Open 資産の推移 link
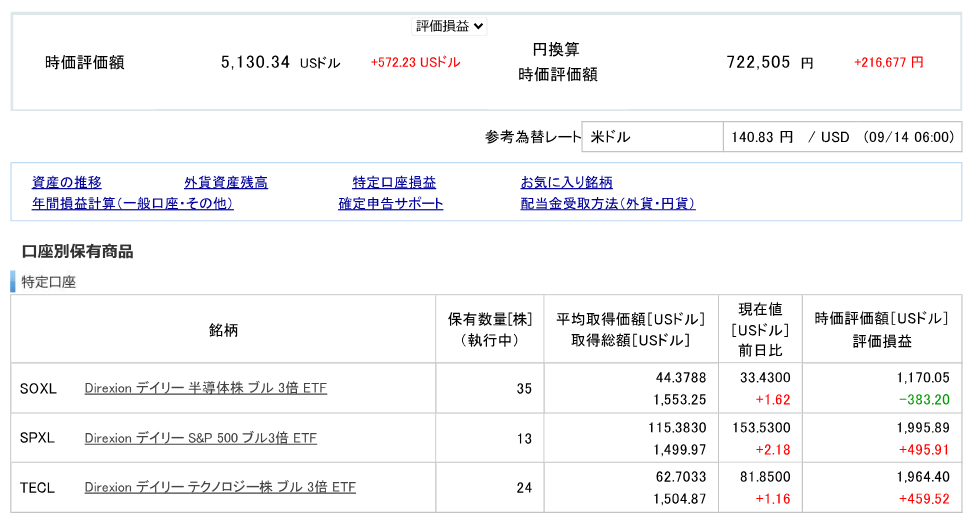 click(67, 182)
